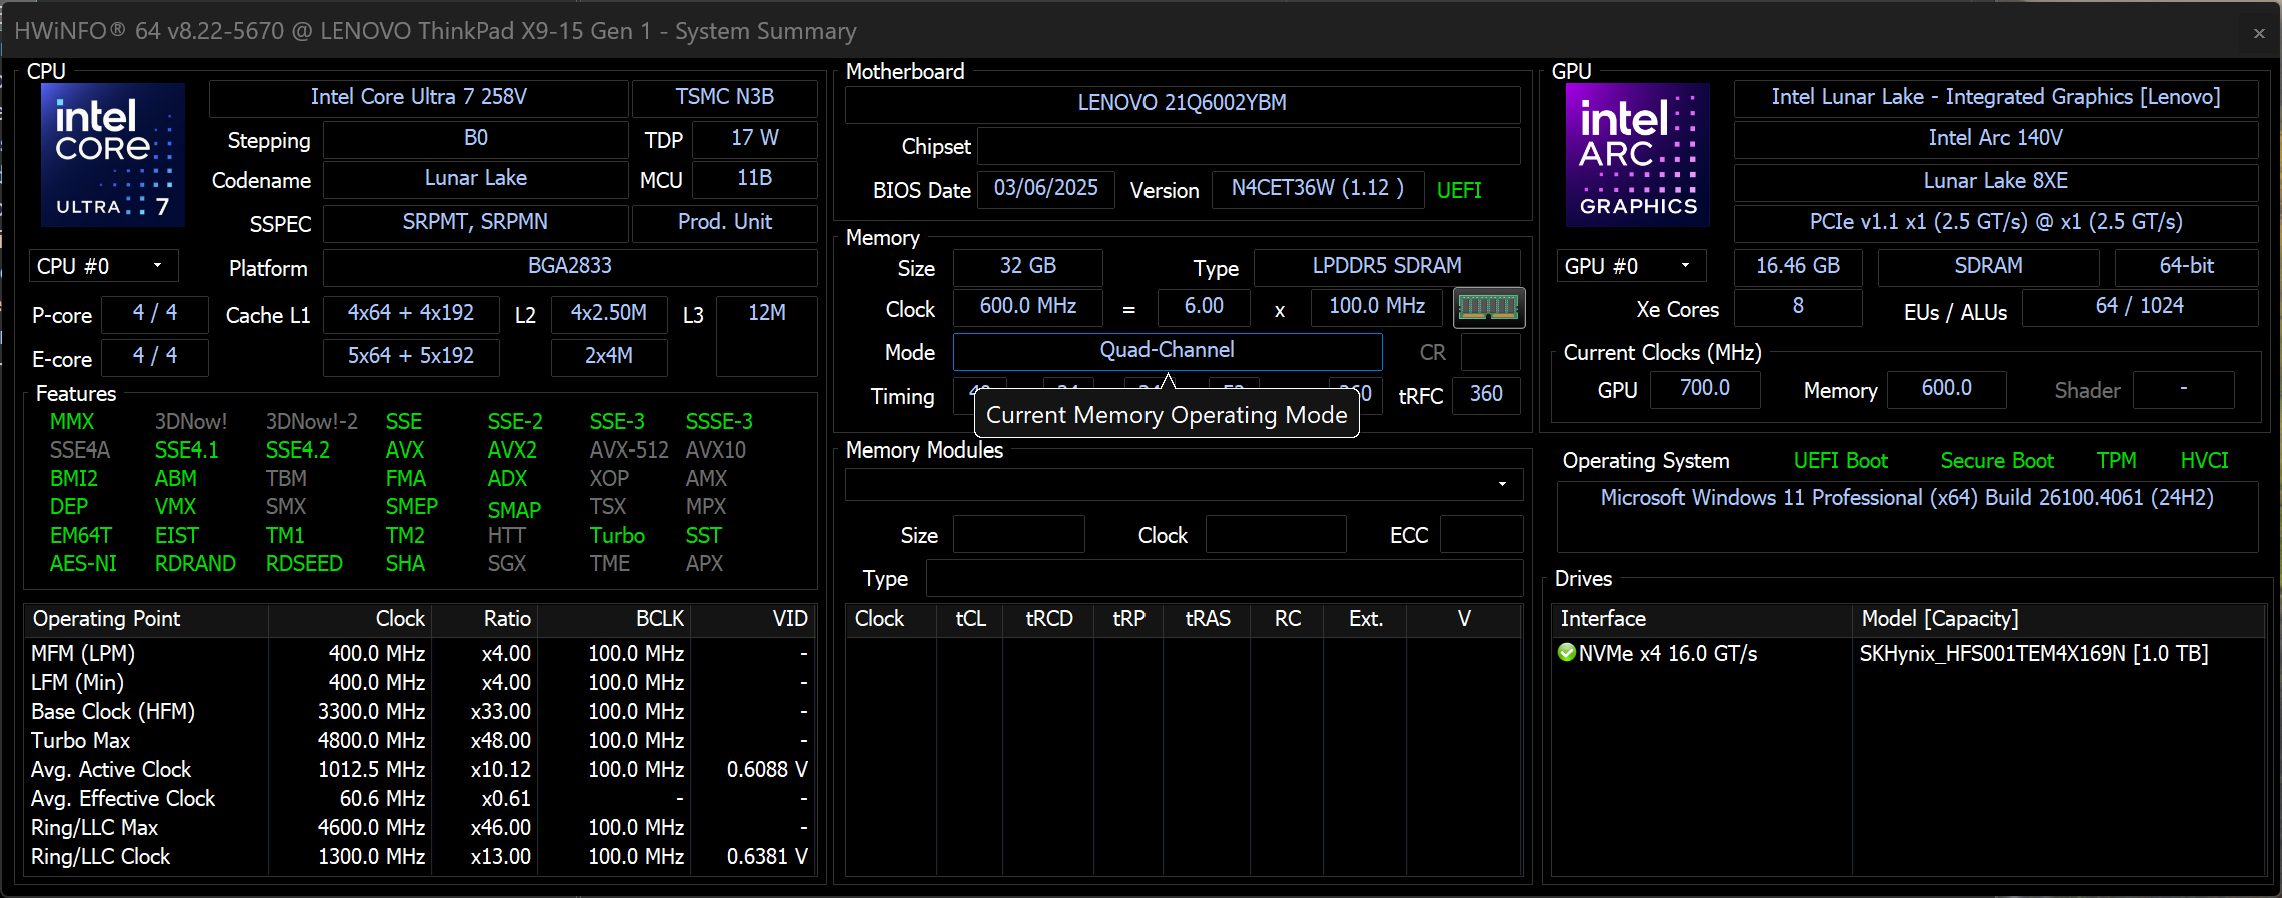Click the TDP value '17 W'
The height and width of the screenshot is (898, 2282).
point(755,138)
